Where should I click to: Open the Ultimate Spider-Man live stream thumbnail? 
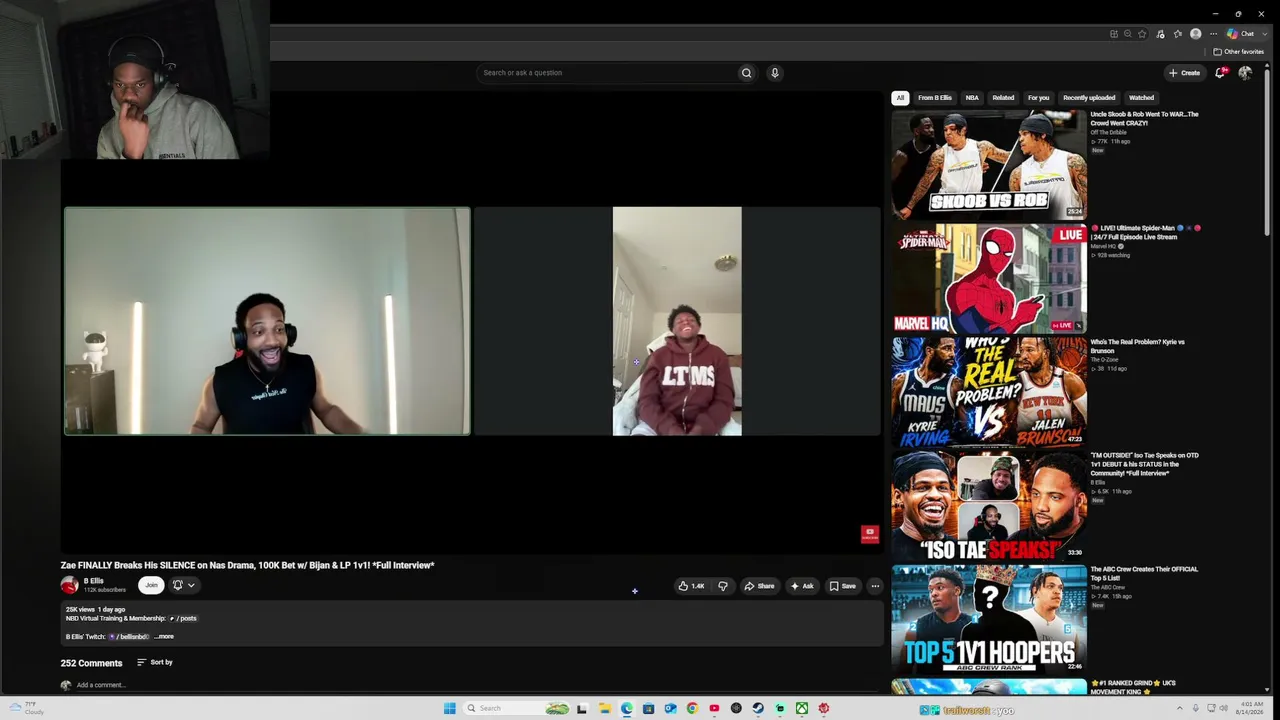pyautogui.click(x=989, y=278)
